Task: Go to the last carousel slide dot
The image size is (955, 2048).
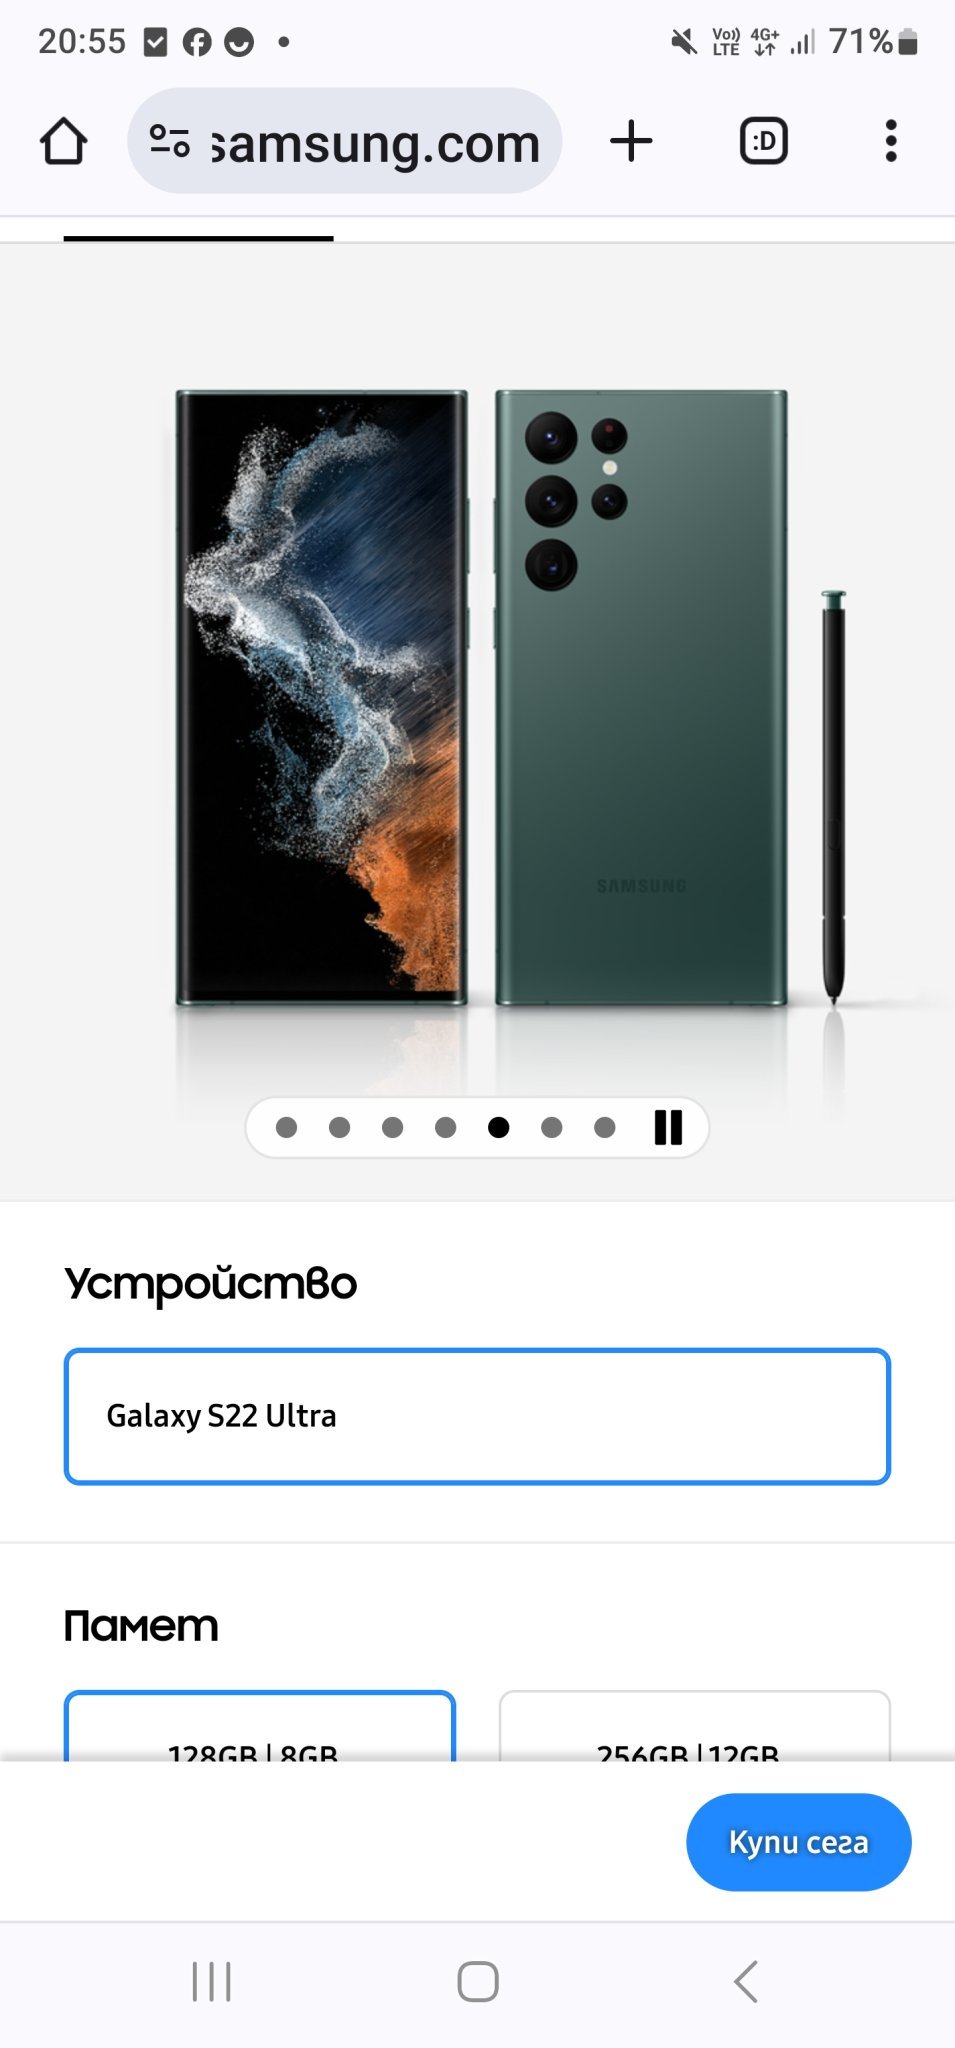Action: pos(604,1127)
